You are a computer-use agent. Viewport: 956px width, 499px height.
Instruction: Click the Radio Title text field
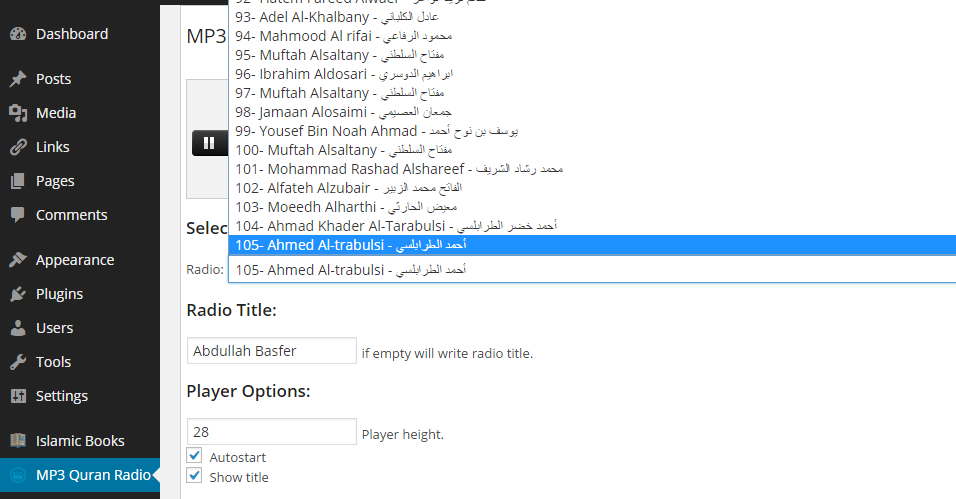tap(271, 351)
